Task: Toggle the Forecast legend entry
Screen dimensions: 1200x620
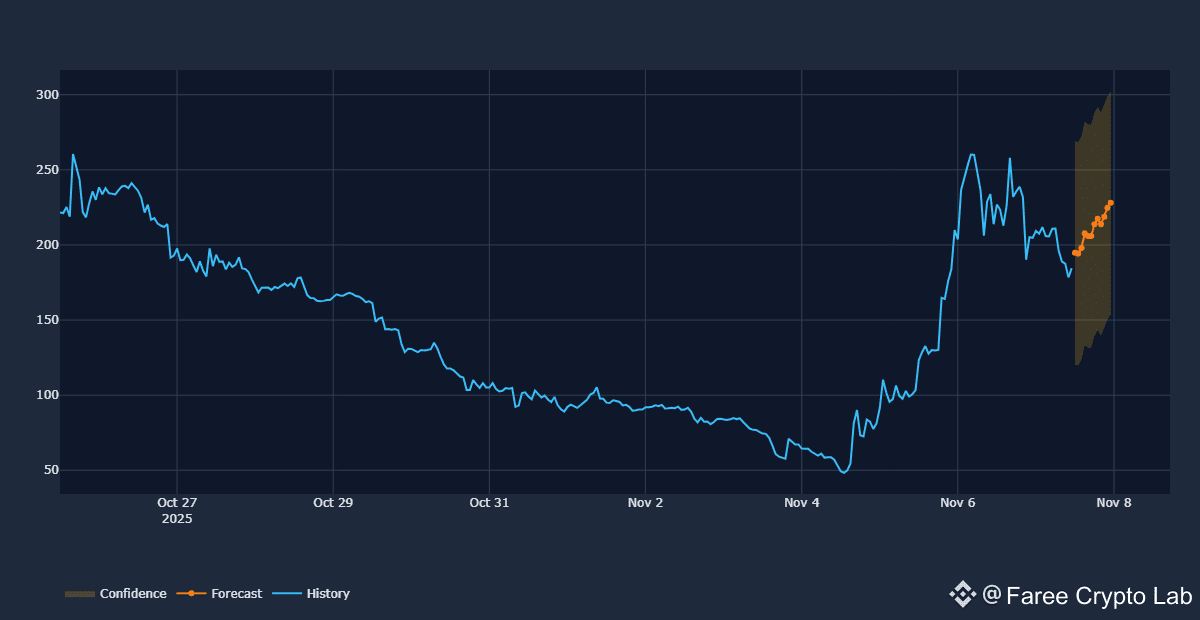Action: coord(219,594)
